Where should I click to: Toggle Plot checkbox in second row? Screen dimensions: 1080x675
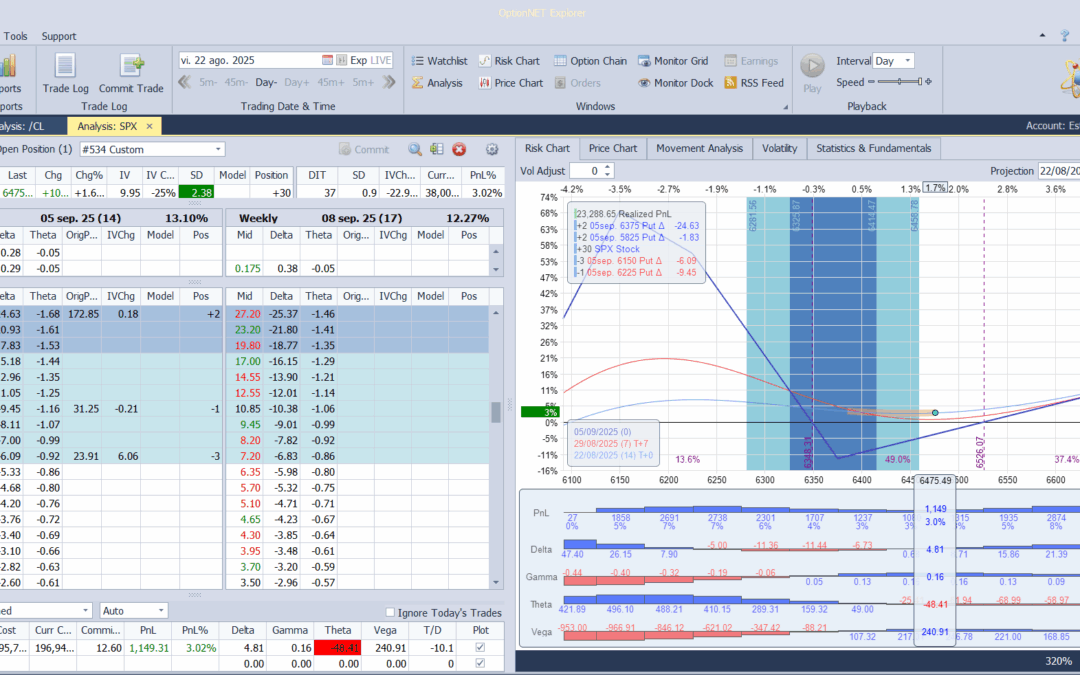pyautogui.click(x=481, y=663)
